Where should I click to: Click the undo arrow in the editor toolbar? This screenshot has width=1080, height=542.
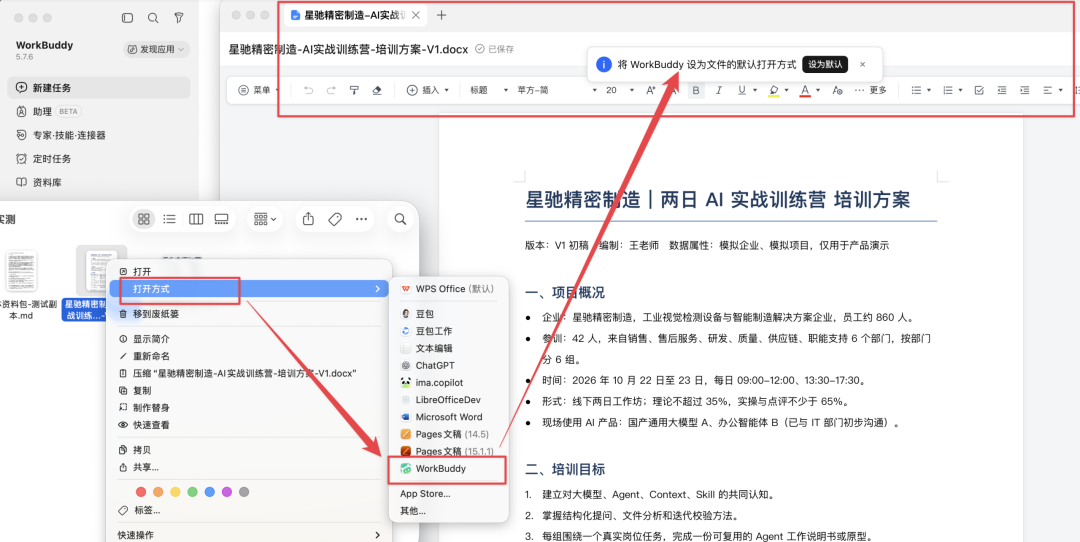(x=308, y=90)
